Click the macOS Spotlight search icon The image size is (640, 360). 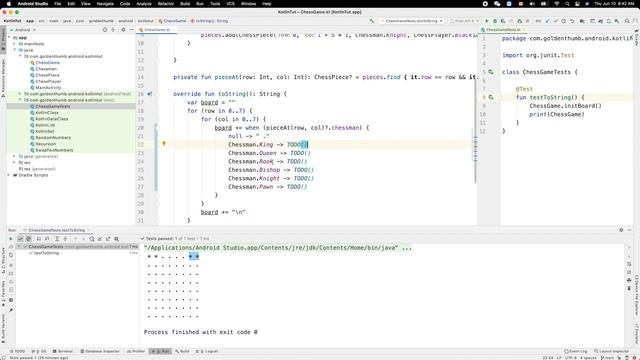(x=567, y=4)
